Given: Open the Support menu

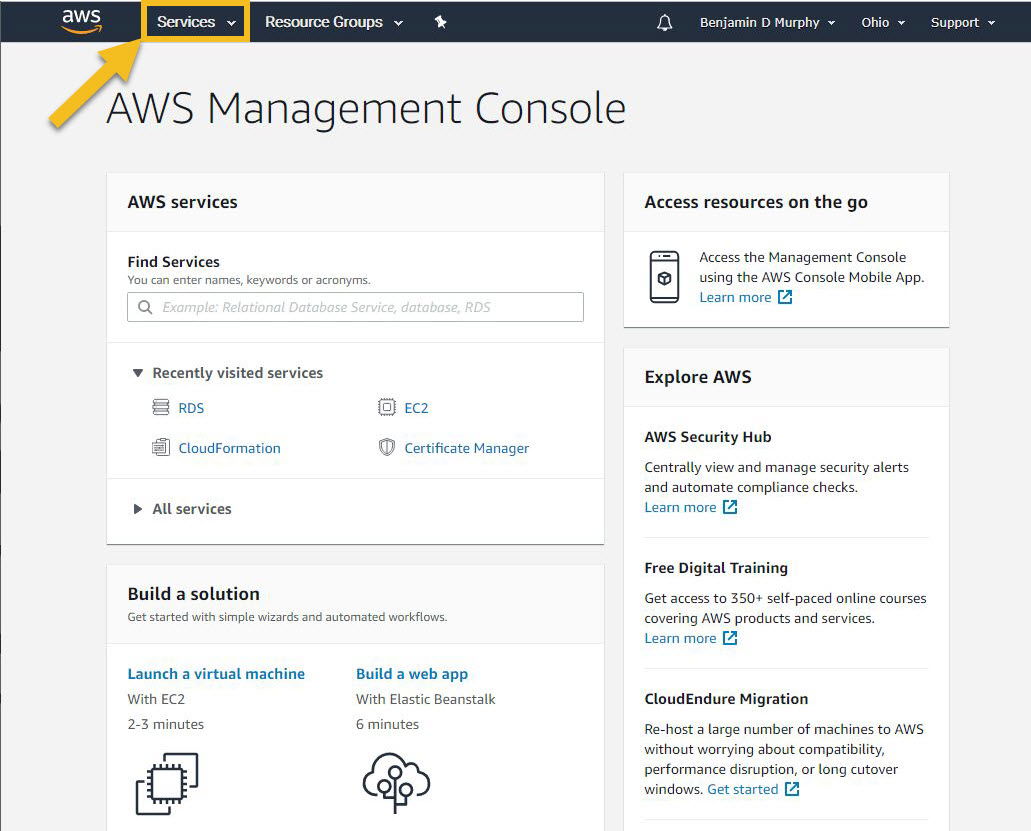Looking at the screenshot, I should click(963, 22).
